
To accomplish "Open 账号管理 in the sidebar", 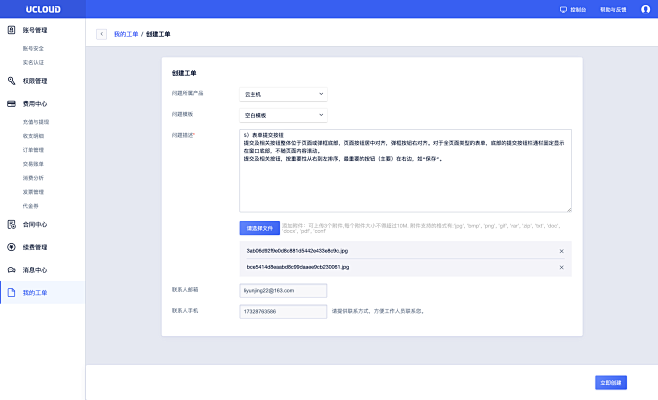I will pos(34,31).
